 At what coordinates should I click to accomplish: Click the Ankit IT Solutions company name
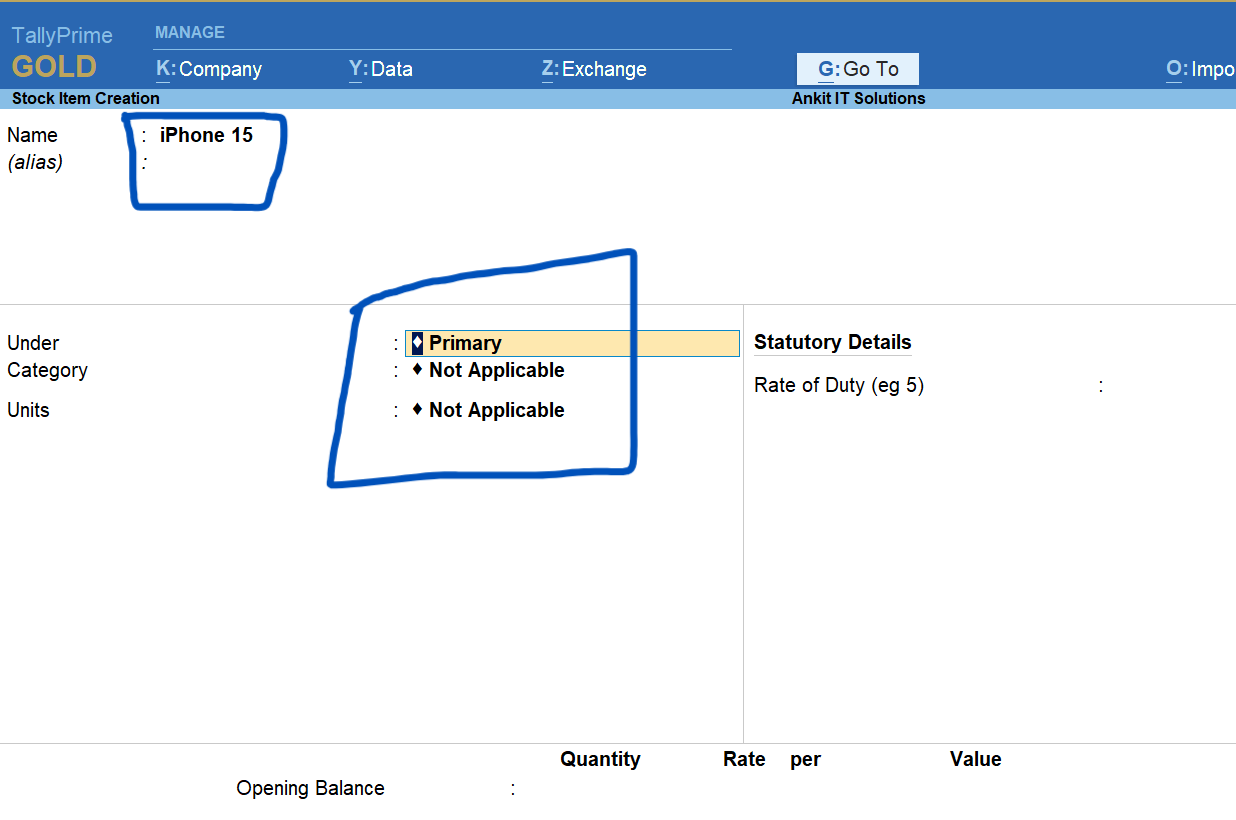click(859, 98)
